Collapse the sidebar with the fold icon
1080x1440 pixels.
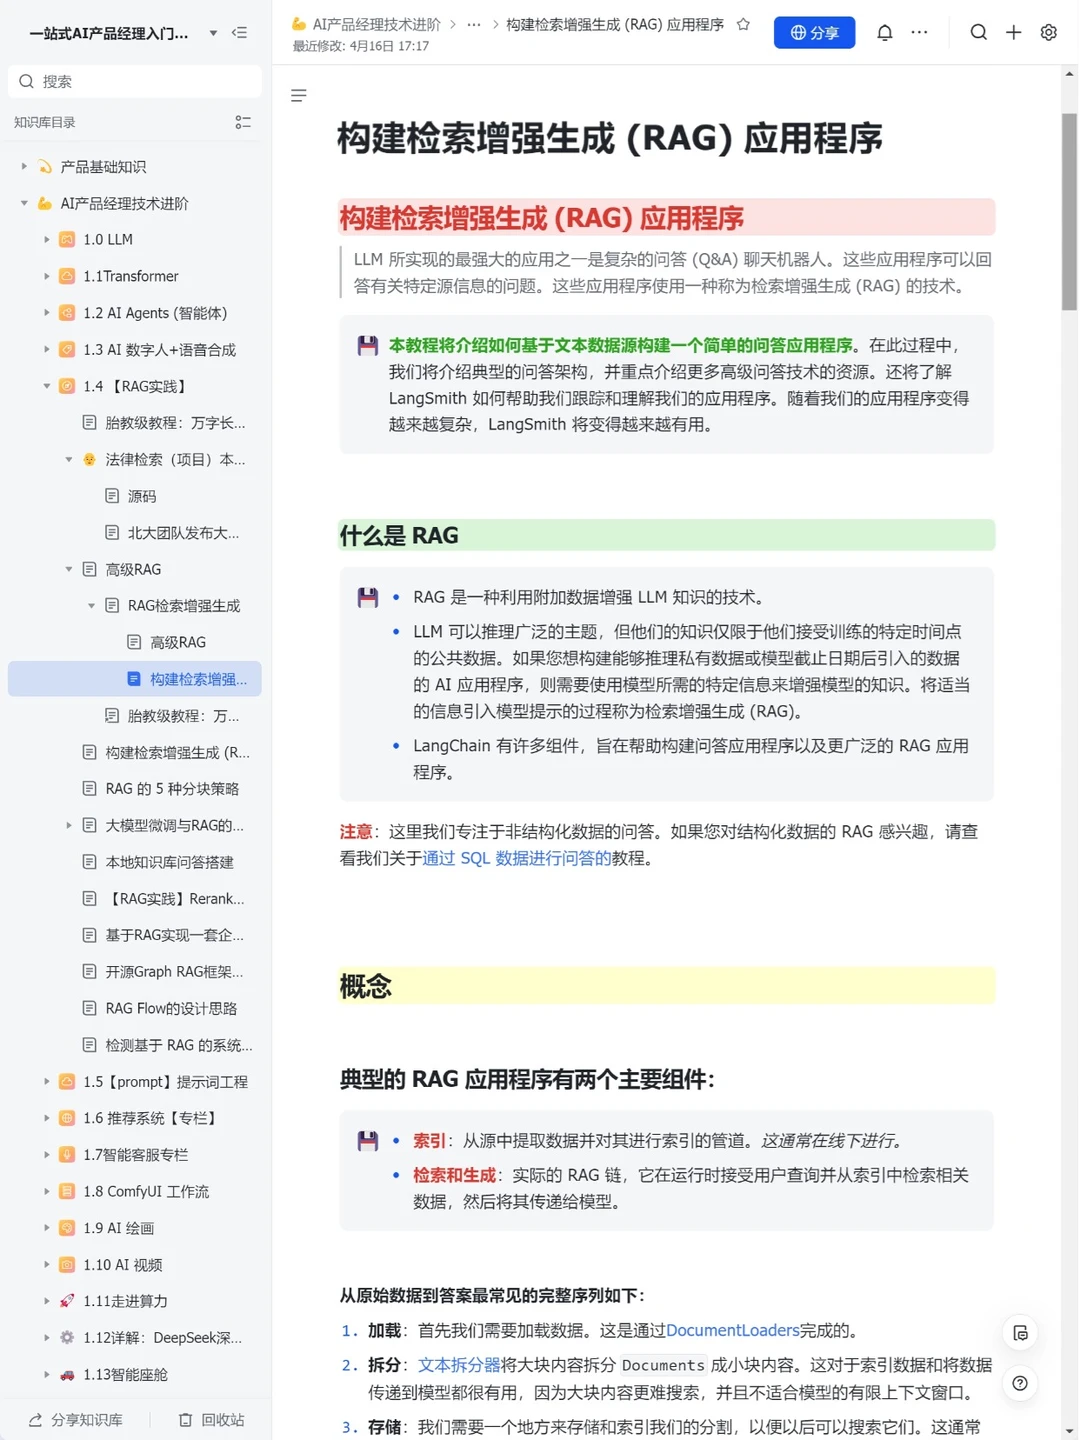[239, 33]
